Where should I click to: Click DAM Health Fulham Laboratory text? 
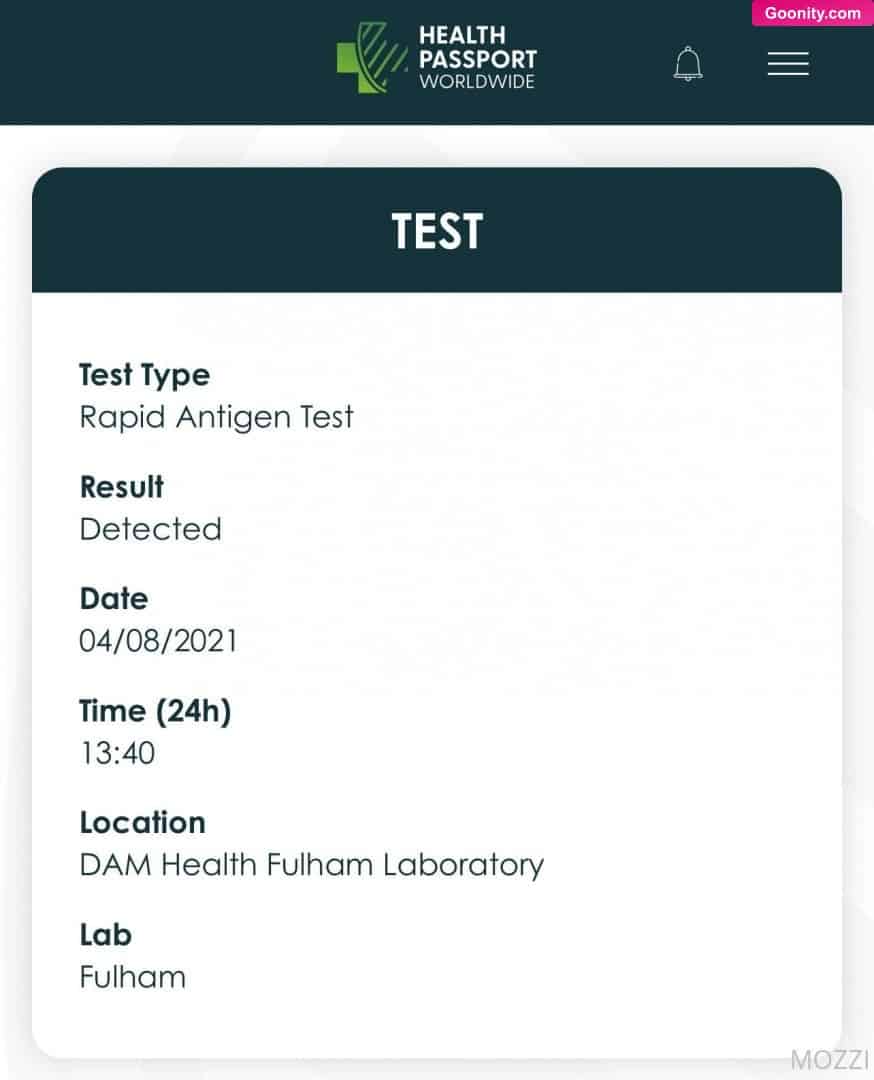click(x=311, y=864)
